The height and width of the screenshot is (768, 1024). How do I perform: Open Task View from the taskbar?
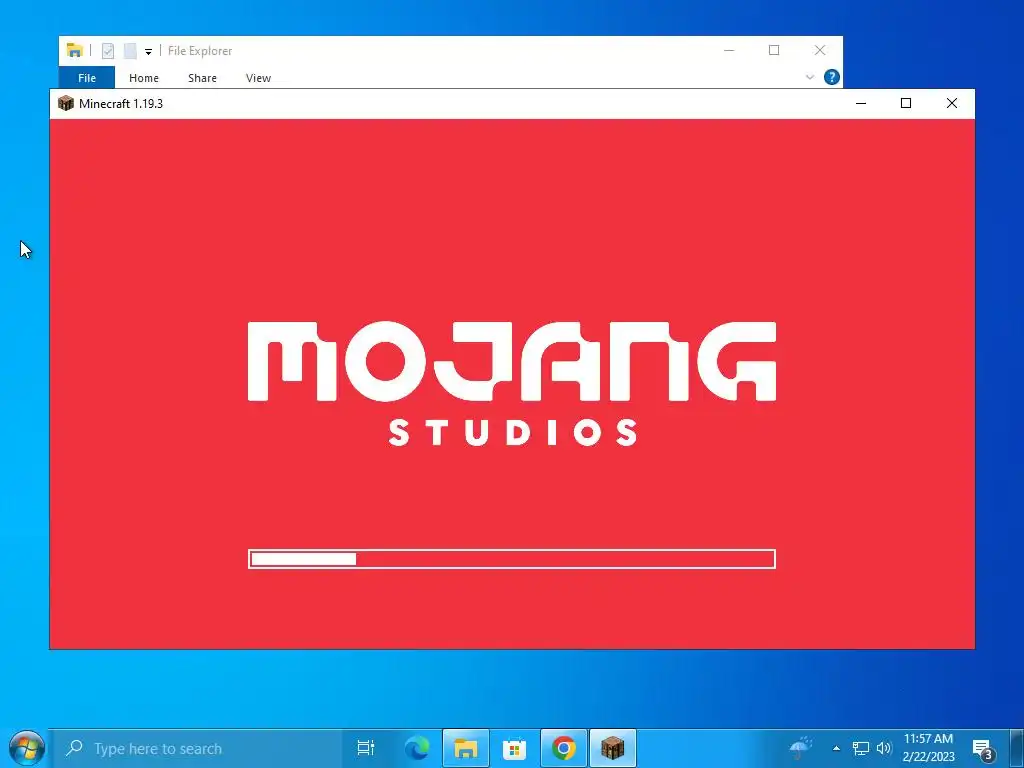click(x=366, y=748)
